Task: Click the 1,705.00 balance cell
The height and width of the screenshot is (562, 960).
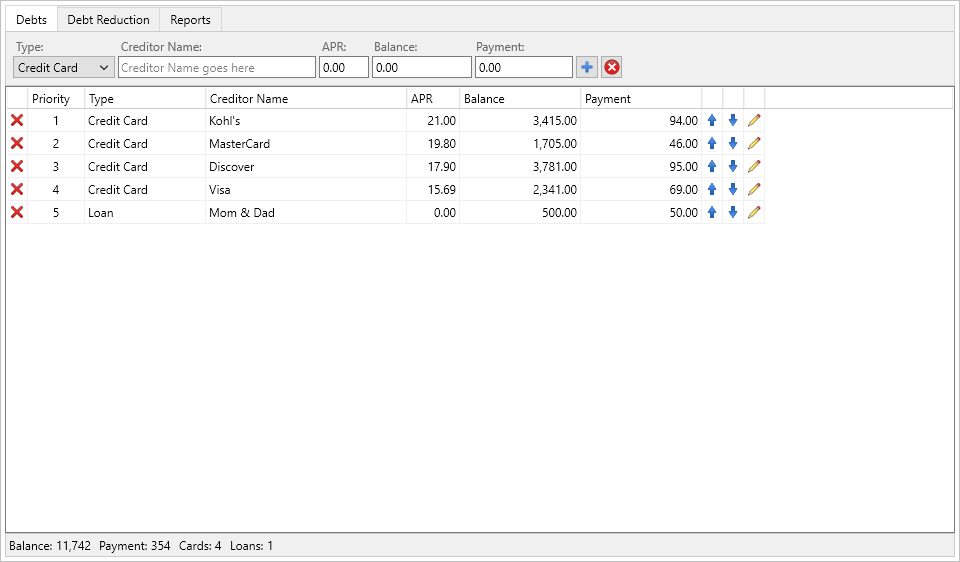Action: pyautogui.click(x=520, y=143)
